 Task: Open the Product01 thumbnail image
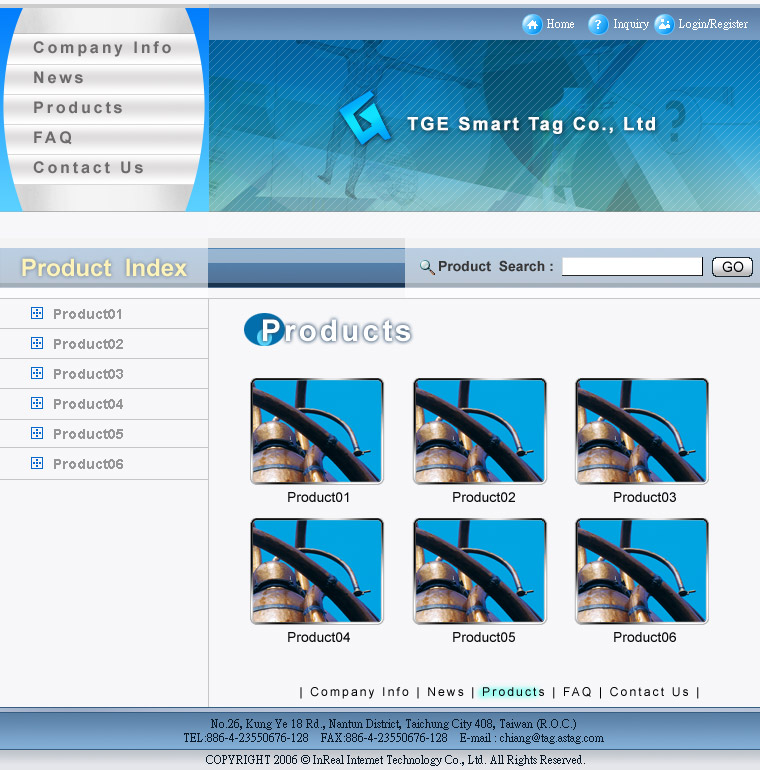click(x=317, y=431)
